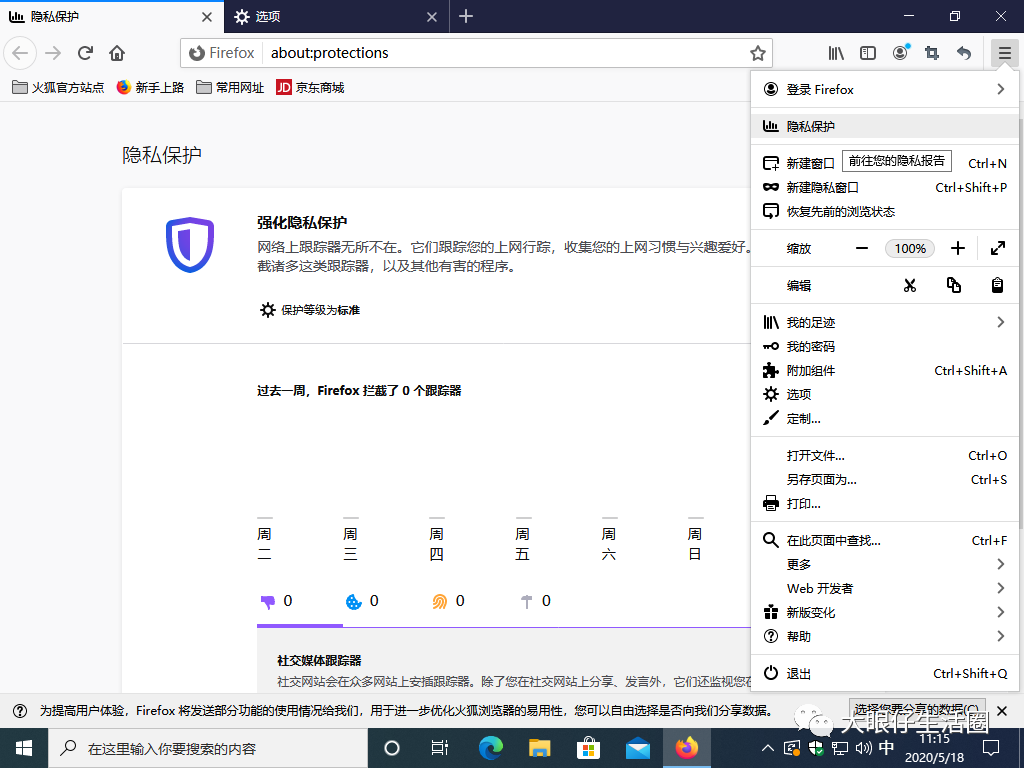Enter full screen via the arrows icon

click(x=997, y=248)
